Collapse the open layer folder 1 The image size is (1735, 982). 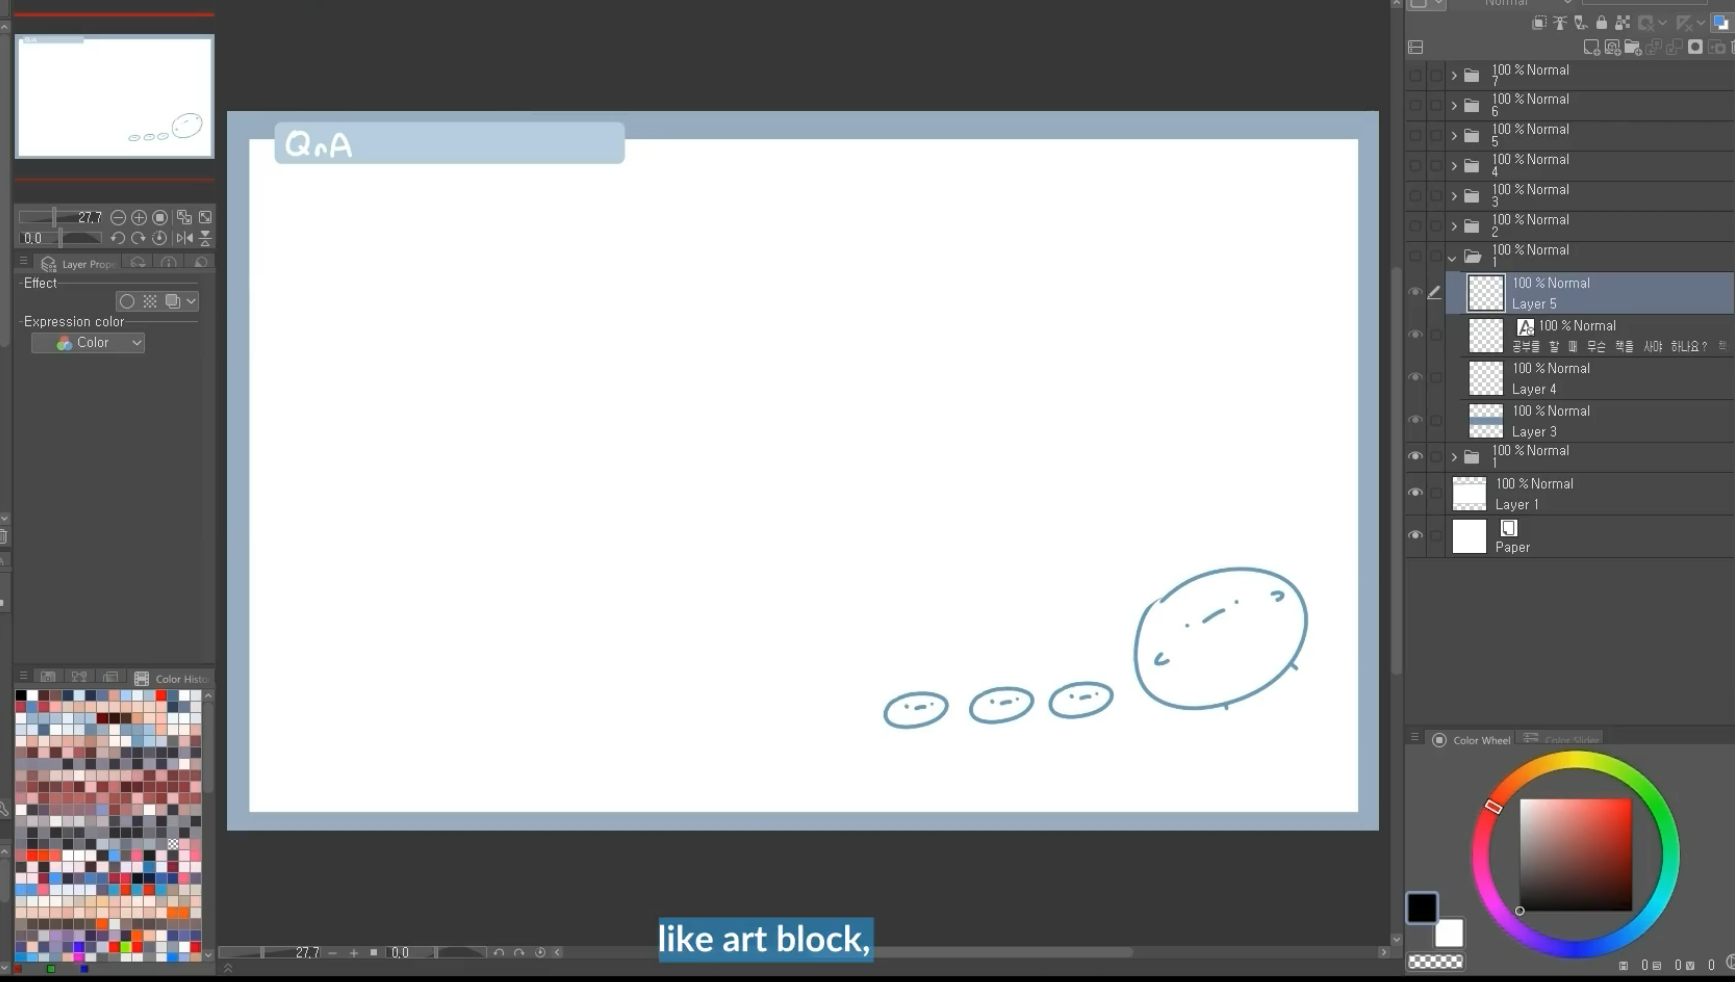[x=1453, y=258]
